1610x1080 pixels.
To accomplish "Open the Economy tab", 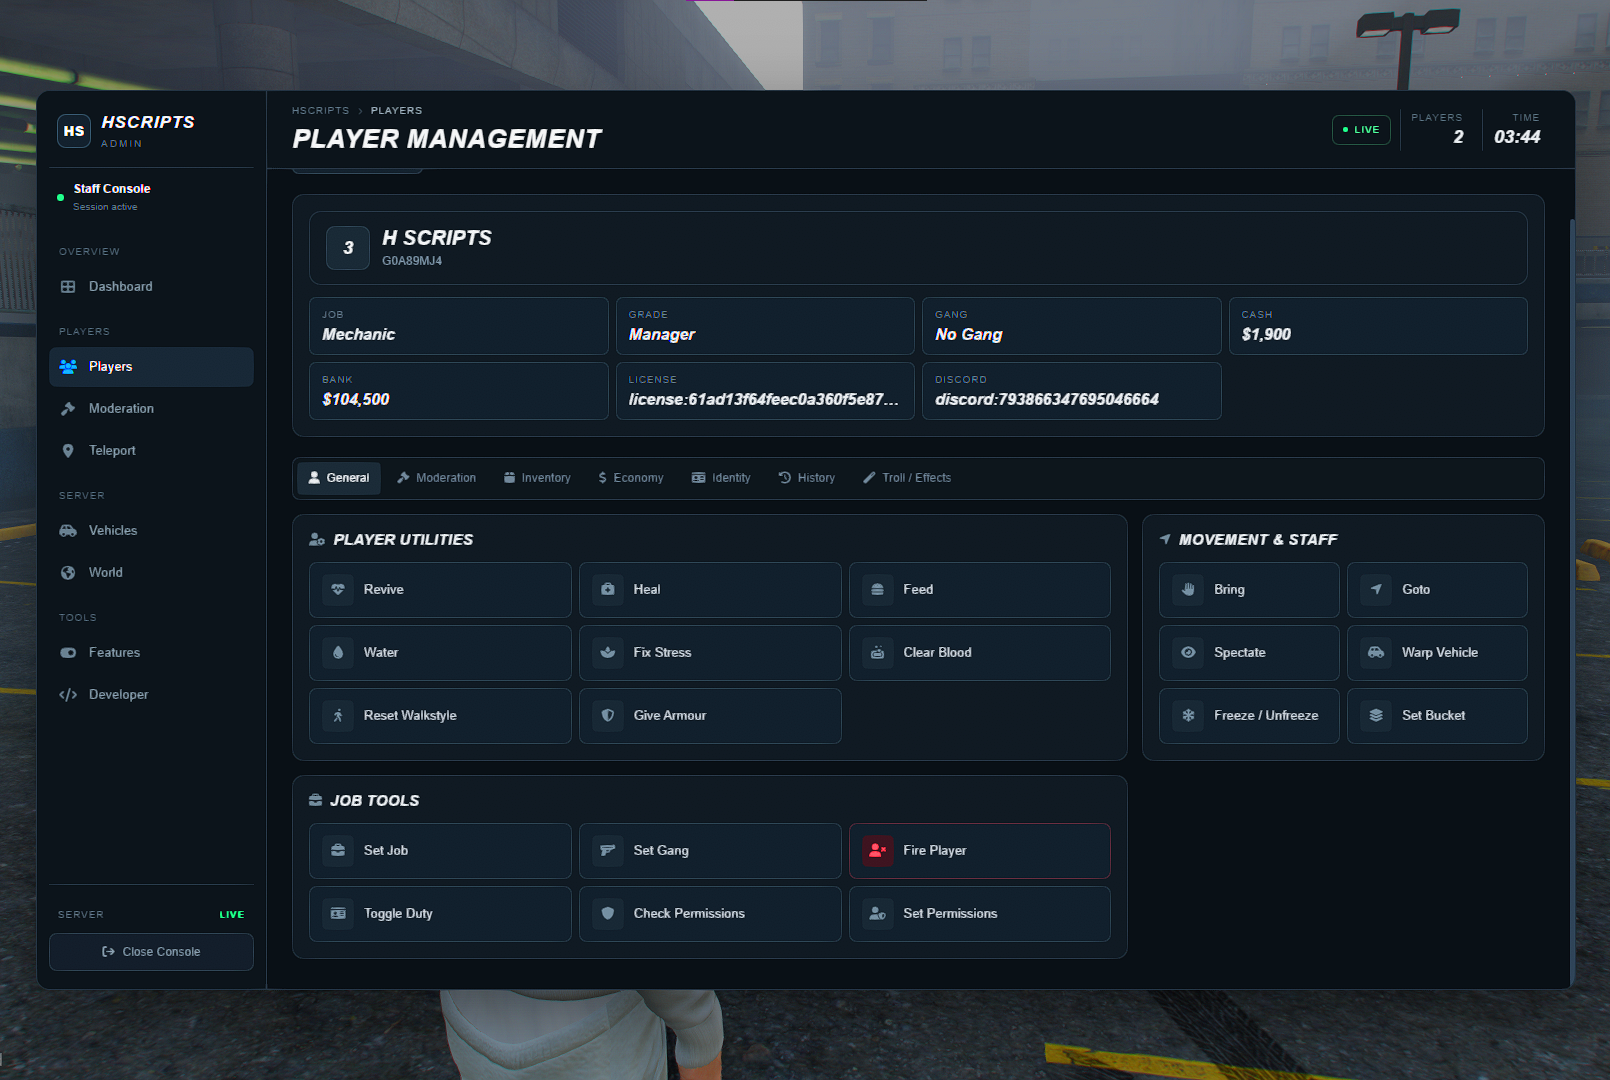I will coord(631,478).
